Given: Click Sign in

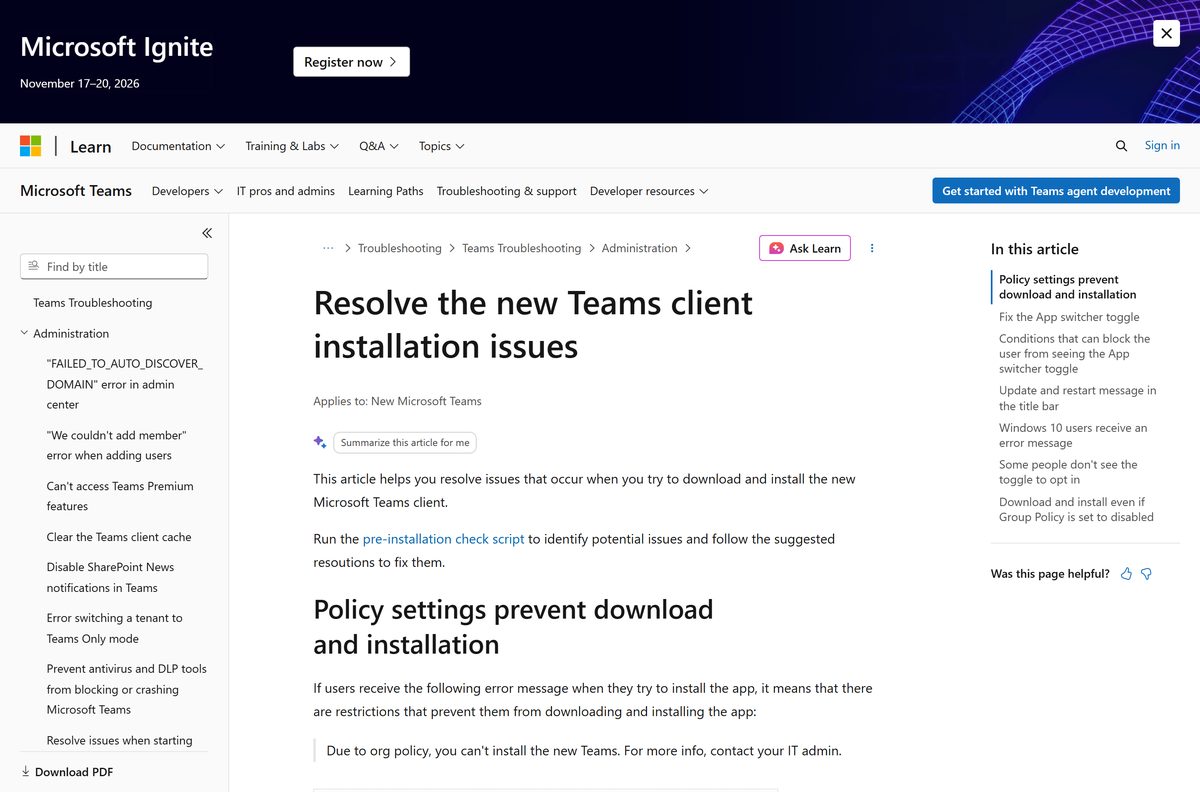Looking at the screenshot, I should (1162, 146).
